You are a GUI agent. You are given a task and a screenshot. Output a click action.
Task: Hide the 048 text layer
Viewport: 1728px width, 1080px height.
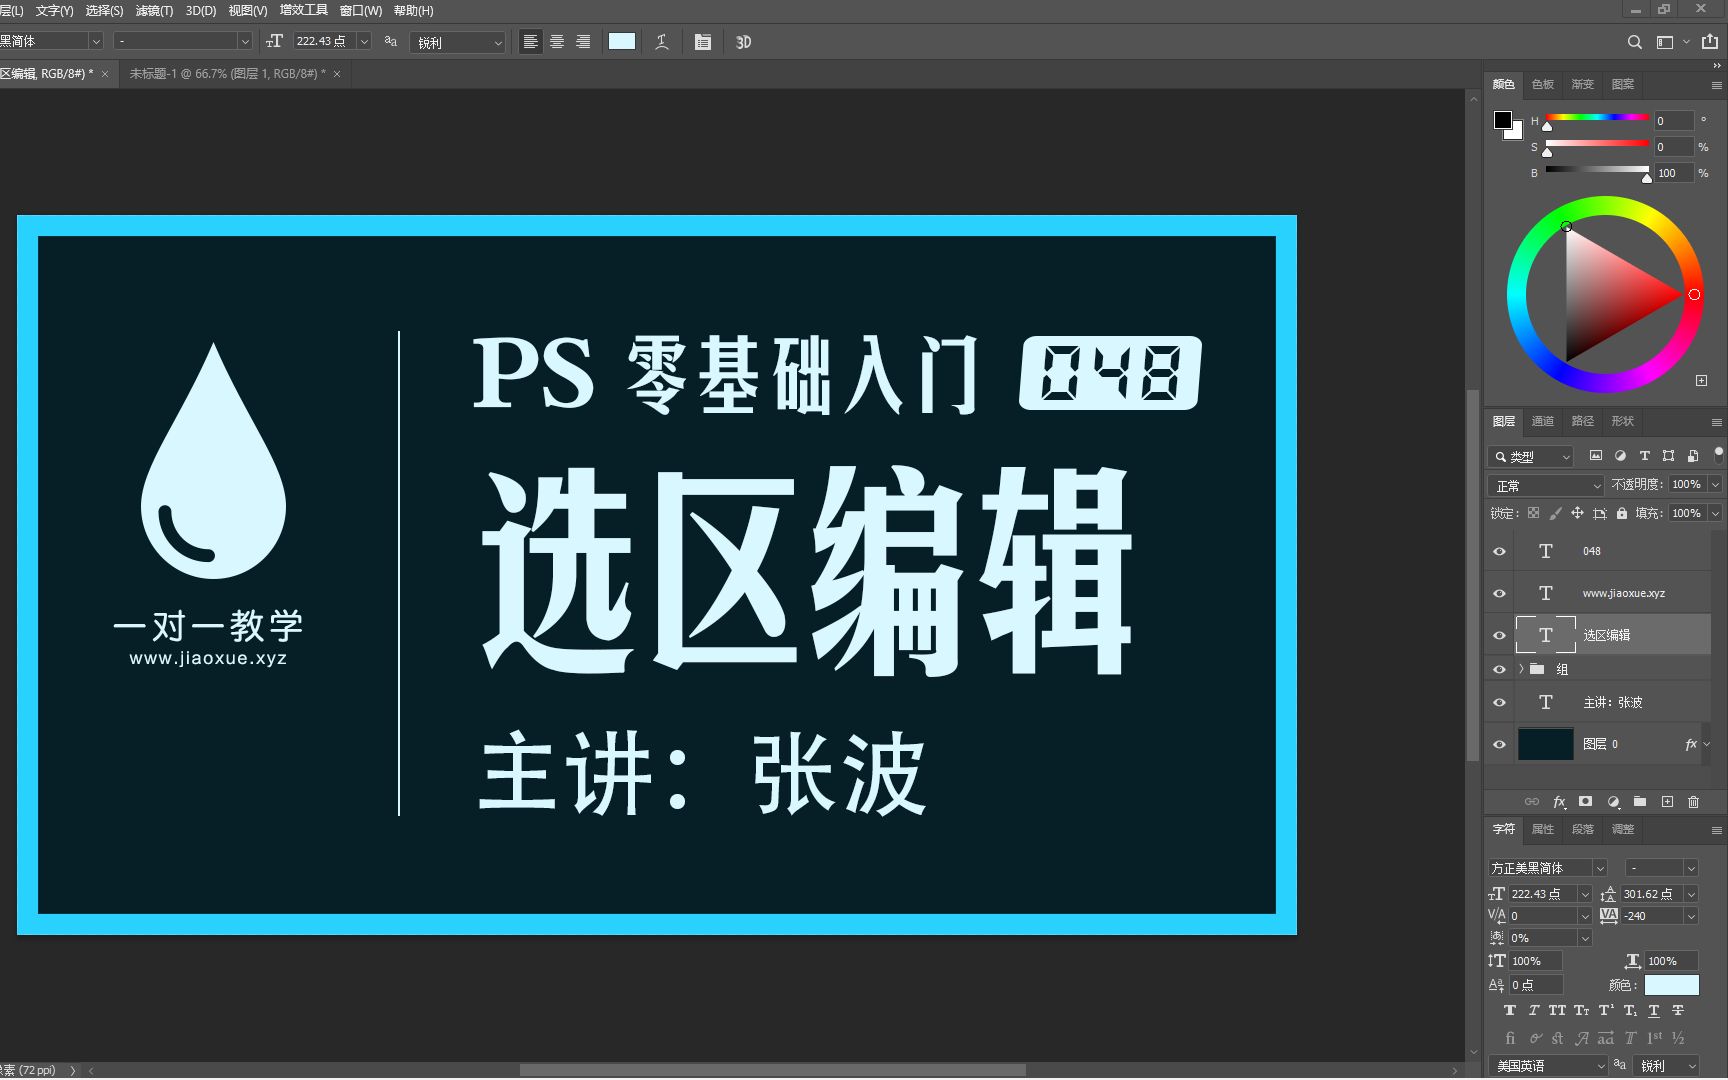click(x=1499, y=551)
